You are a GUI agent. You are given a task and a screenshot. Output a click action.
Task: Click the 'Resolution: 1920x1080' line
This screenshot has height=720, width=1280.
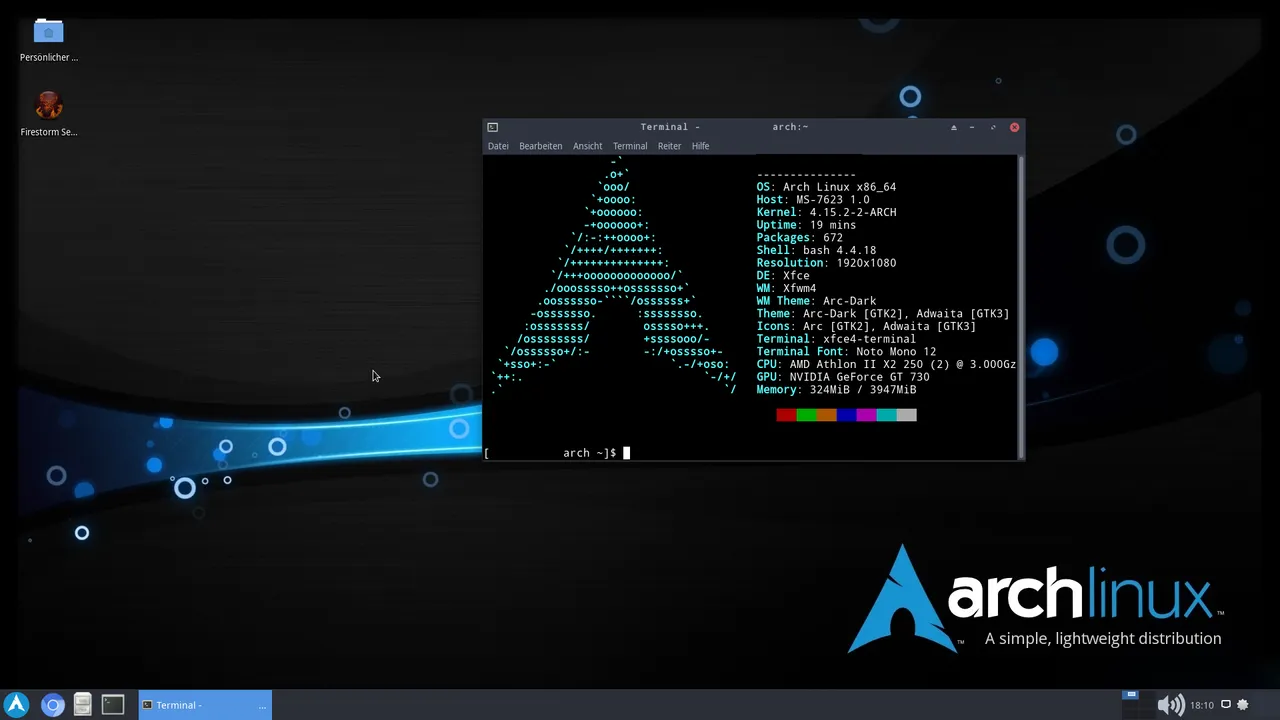[x=826, y=263]
